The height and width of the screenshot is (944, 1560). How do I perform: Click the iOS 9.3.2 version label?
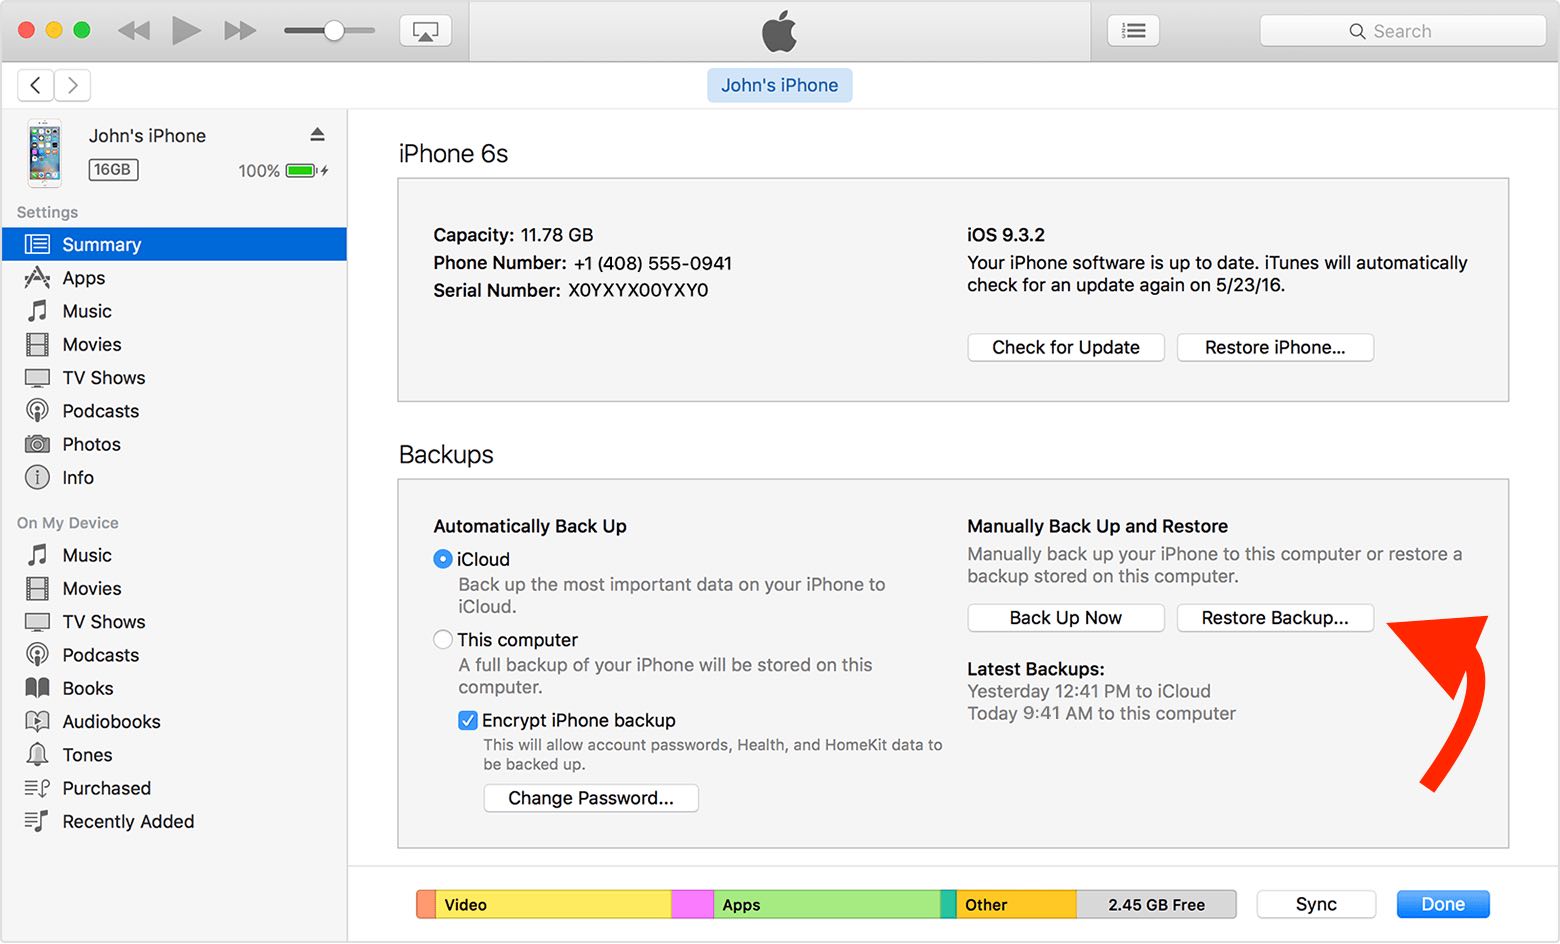(x=1006, y=235)
